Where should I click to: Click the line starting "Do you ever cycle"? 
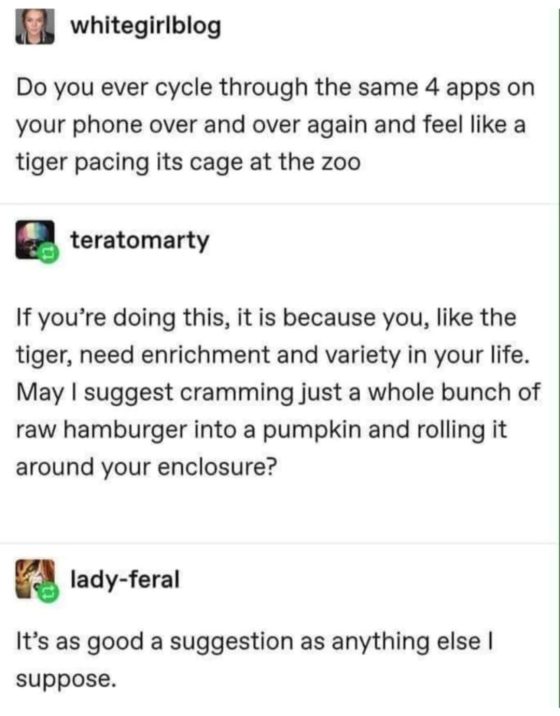pyautogui.click(x=275, y=88)
